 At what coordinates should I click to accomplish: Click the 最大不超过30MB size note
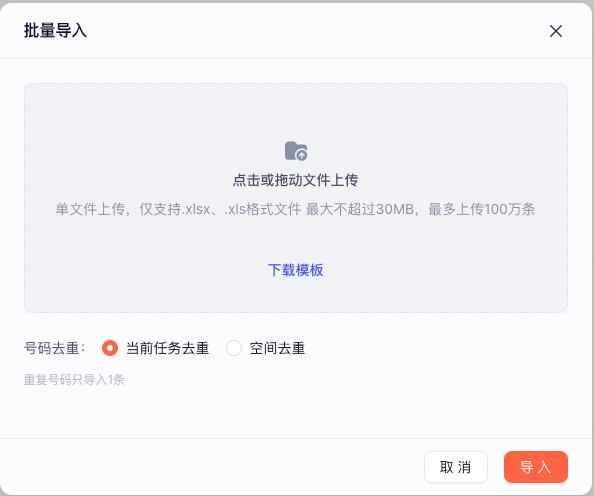360,209
